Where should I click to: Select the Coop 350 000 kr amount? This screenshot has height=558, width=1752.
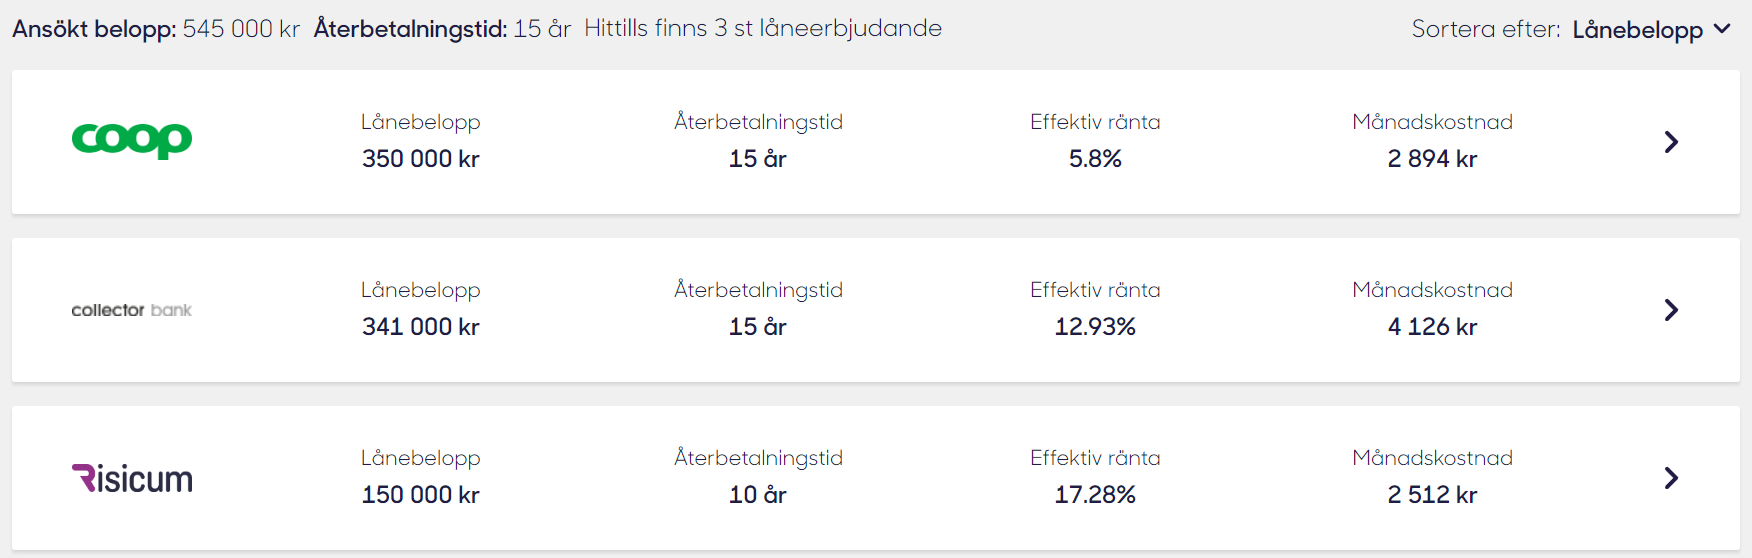(x=420, y=159)
